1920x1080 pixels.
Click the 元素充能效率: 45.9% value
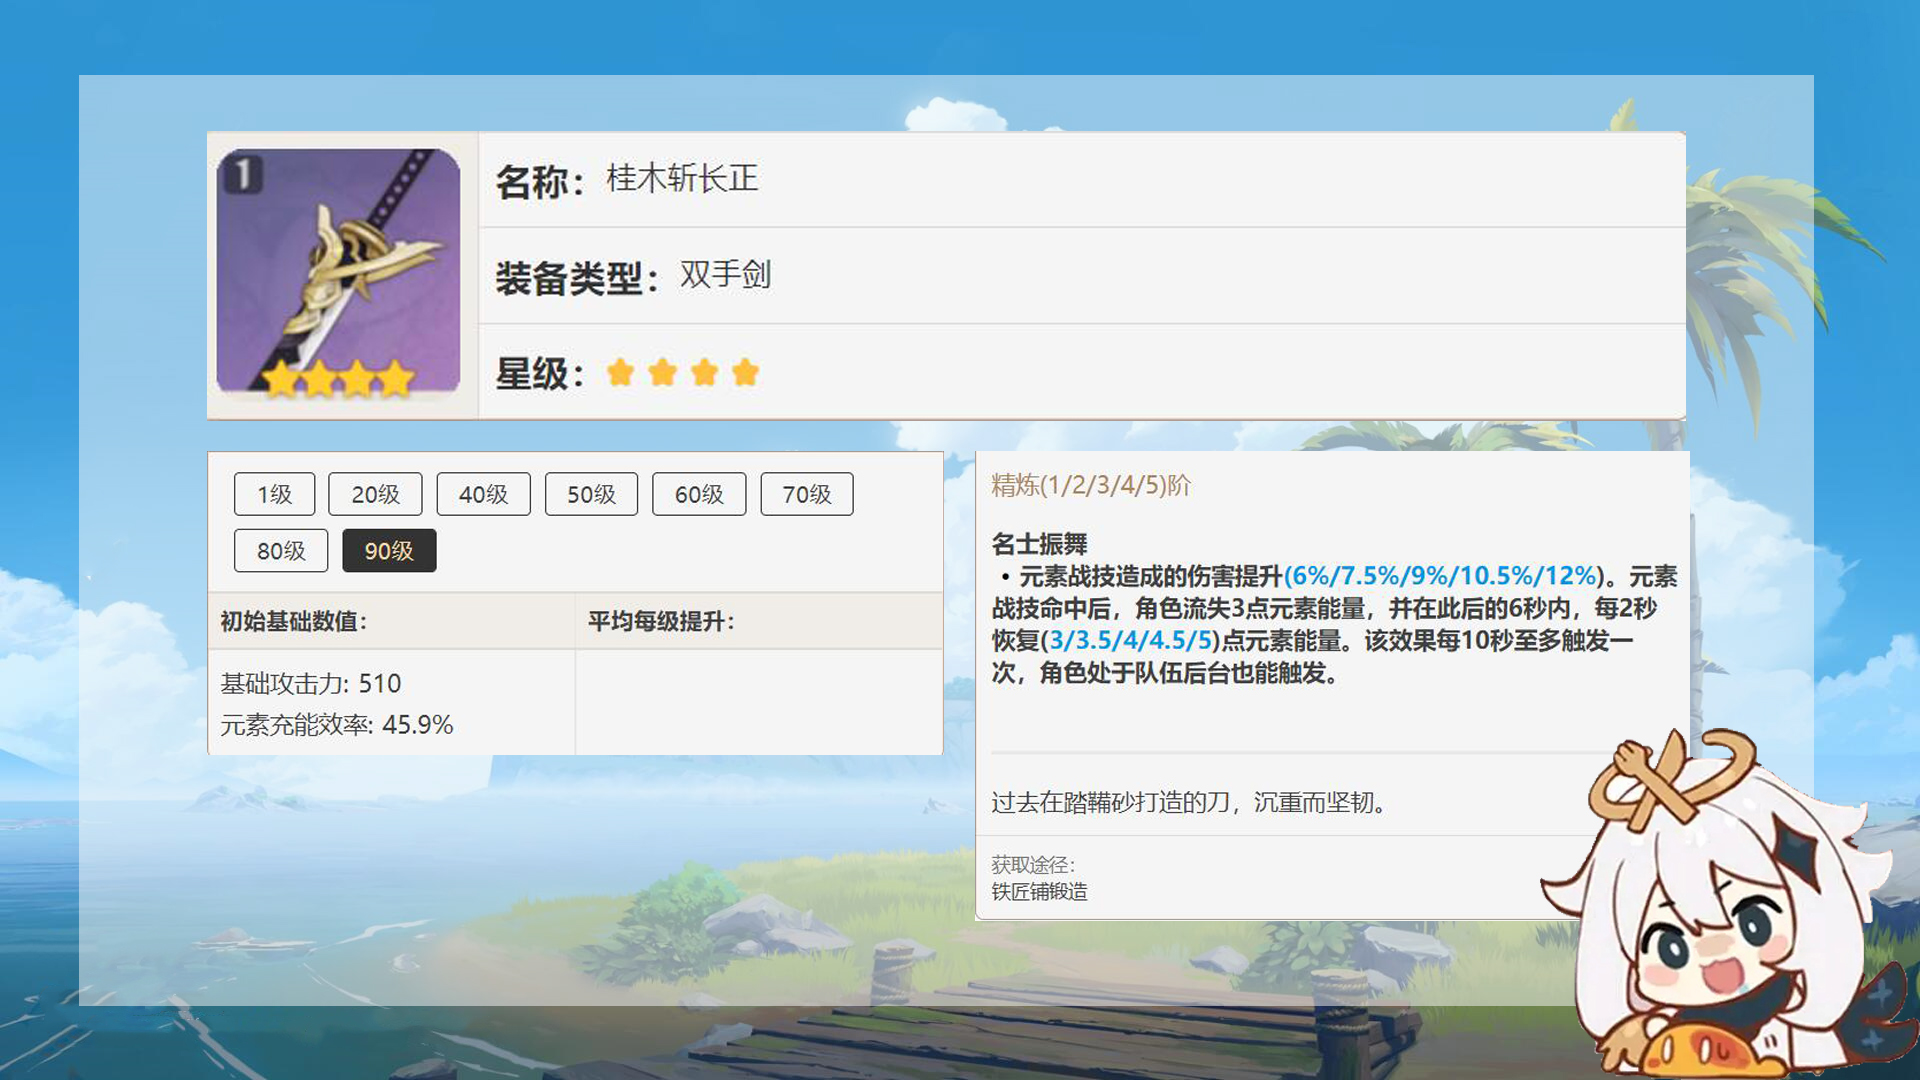(337, 725)
